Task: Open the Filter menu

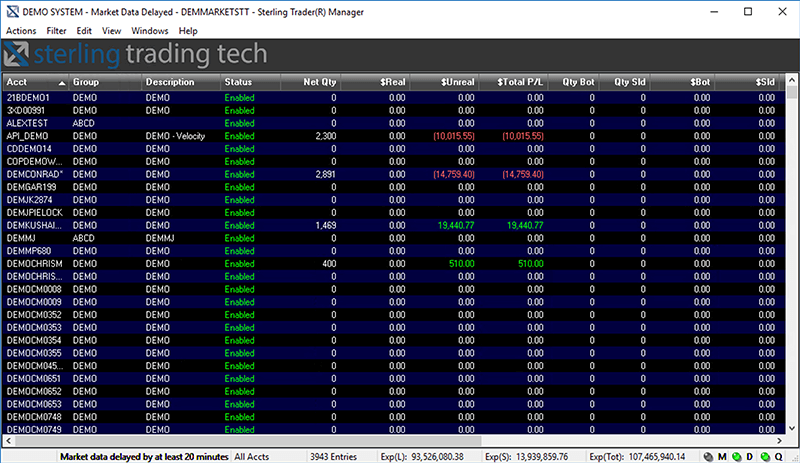Action: 56,31
